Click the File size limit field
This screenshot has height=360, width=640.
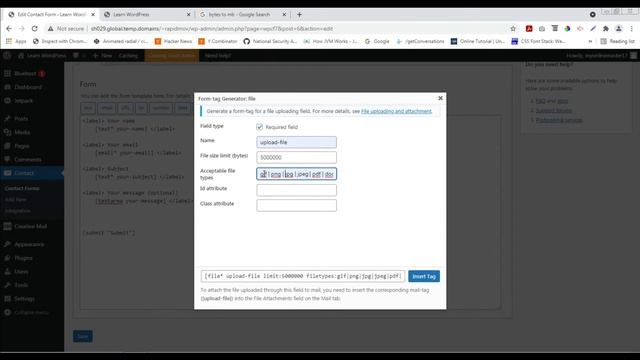296,157
